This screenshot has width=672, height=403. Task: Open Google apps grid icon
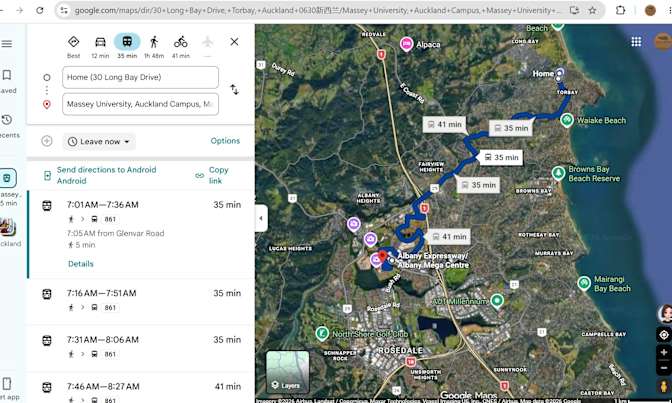click(636, 42)
